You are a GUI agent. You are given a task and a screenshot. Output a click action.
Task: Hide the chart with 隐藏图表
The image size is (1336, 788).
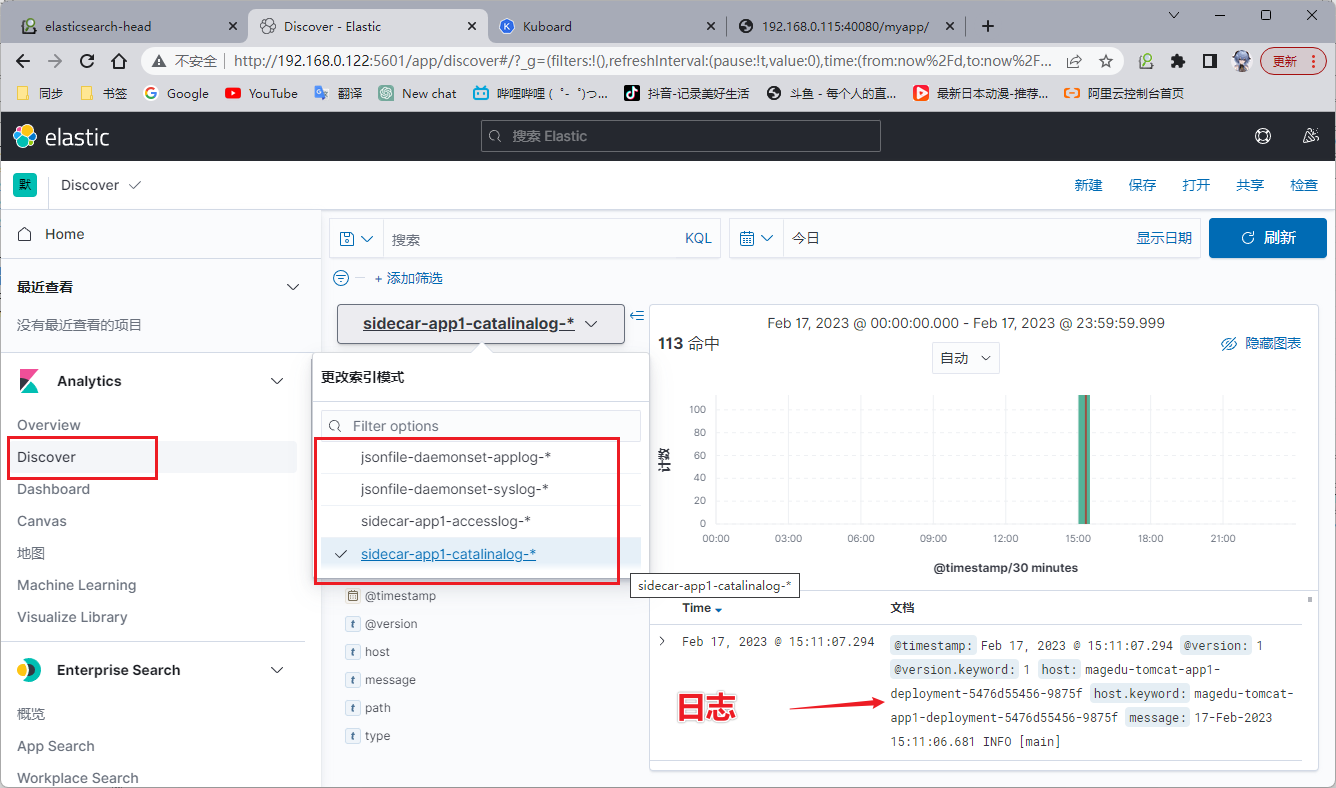(x=1261, y=343)
